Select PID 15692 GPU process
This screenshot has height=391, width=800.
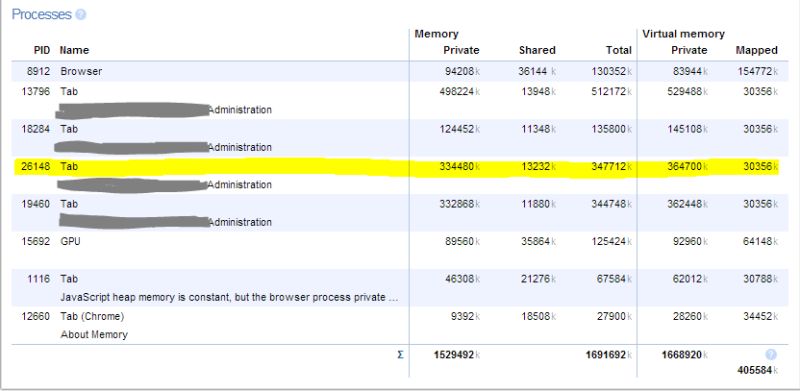[x=36, y=241]
